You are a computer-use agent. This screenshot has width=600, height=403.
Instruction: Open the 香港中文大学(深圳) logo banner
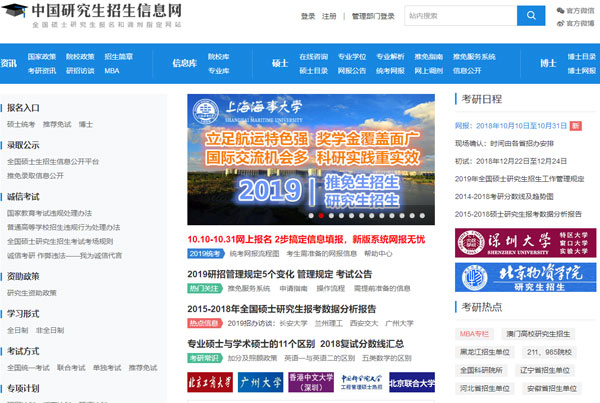point(311,382)
